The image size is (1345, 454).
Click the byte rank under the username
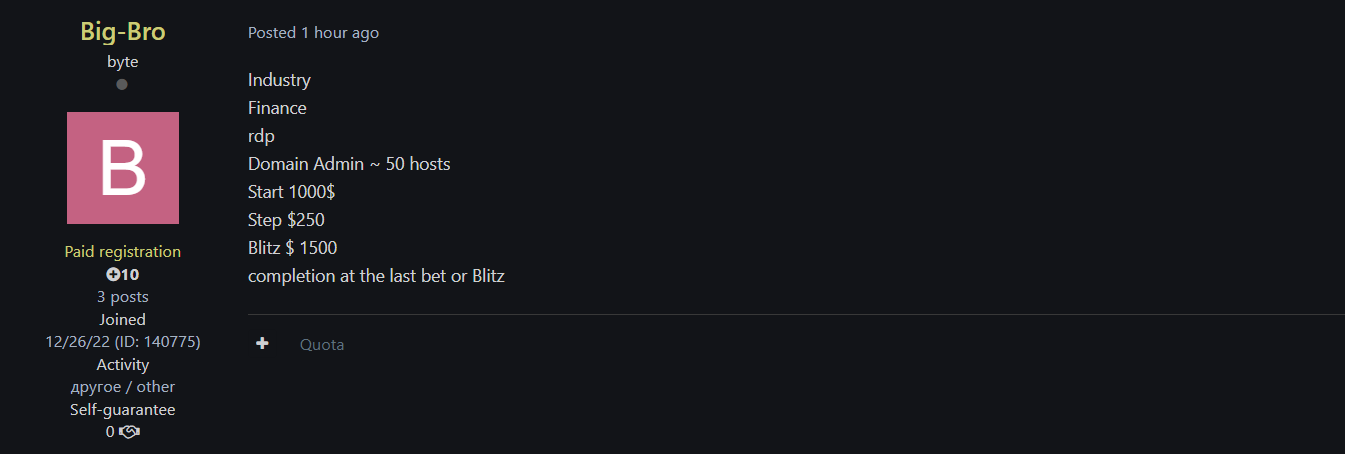[123, 61]
